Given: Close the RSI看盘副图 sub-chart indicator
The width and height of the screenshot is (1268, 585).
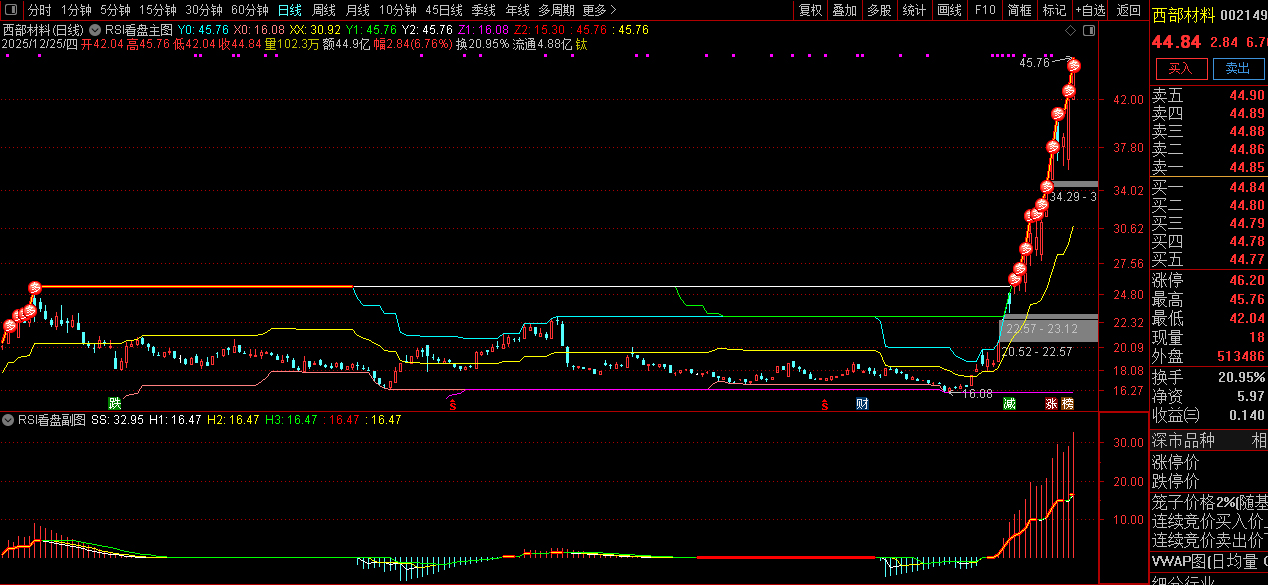Looking at the screenshot, I should point(9,420).
